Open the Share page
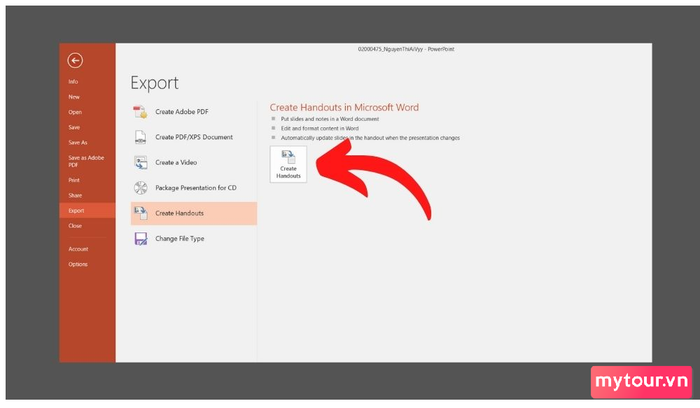This screenshot has width=700, height=408. (x=75, y=195)
